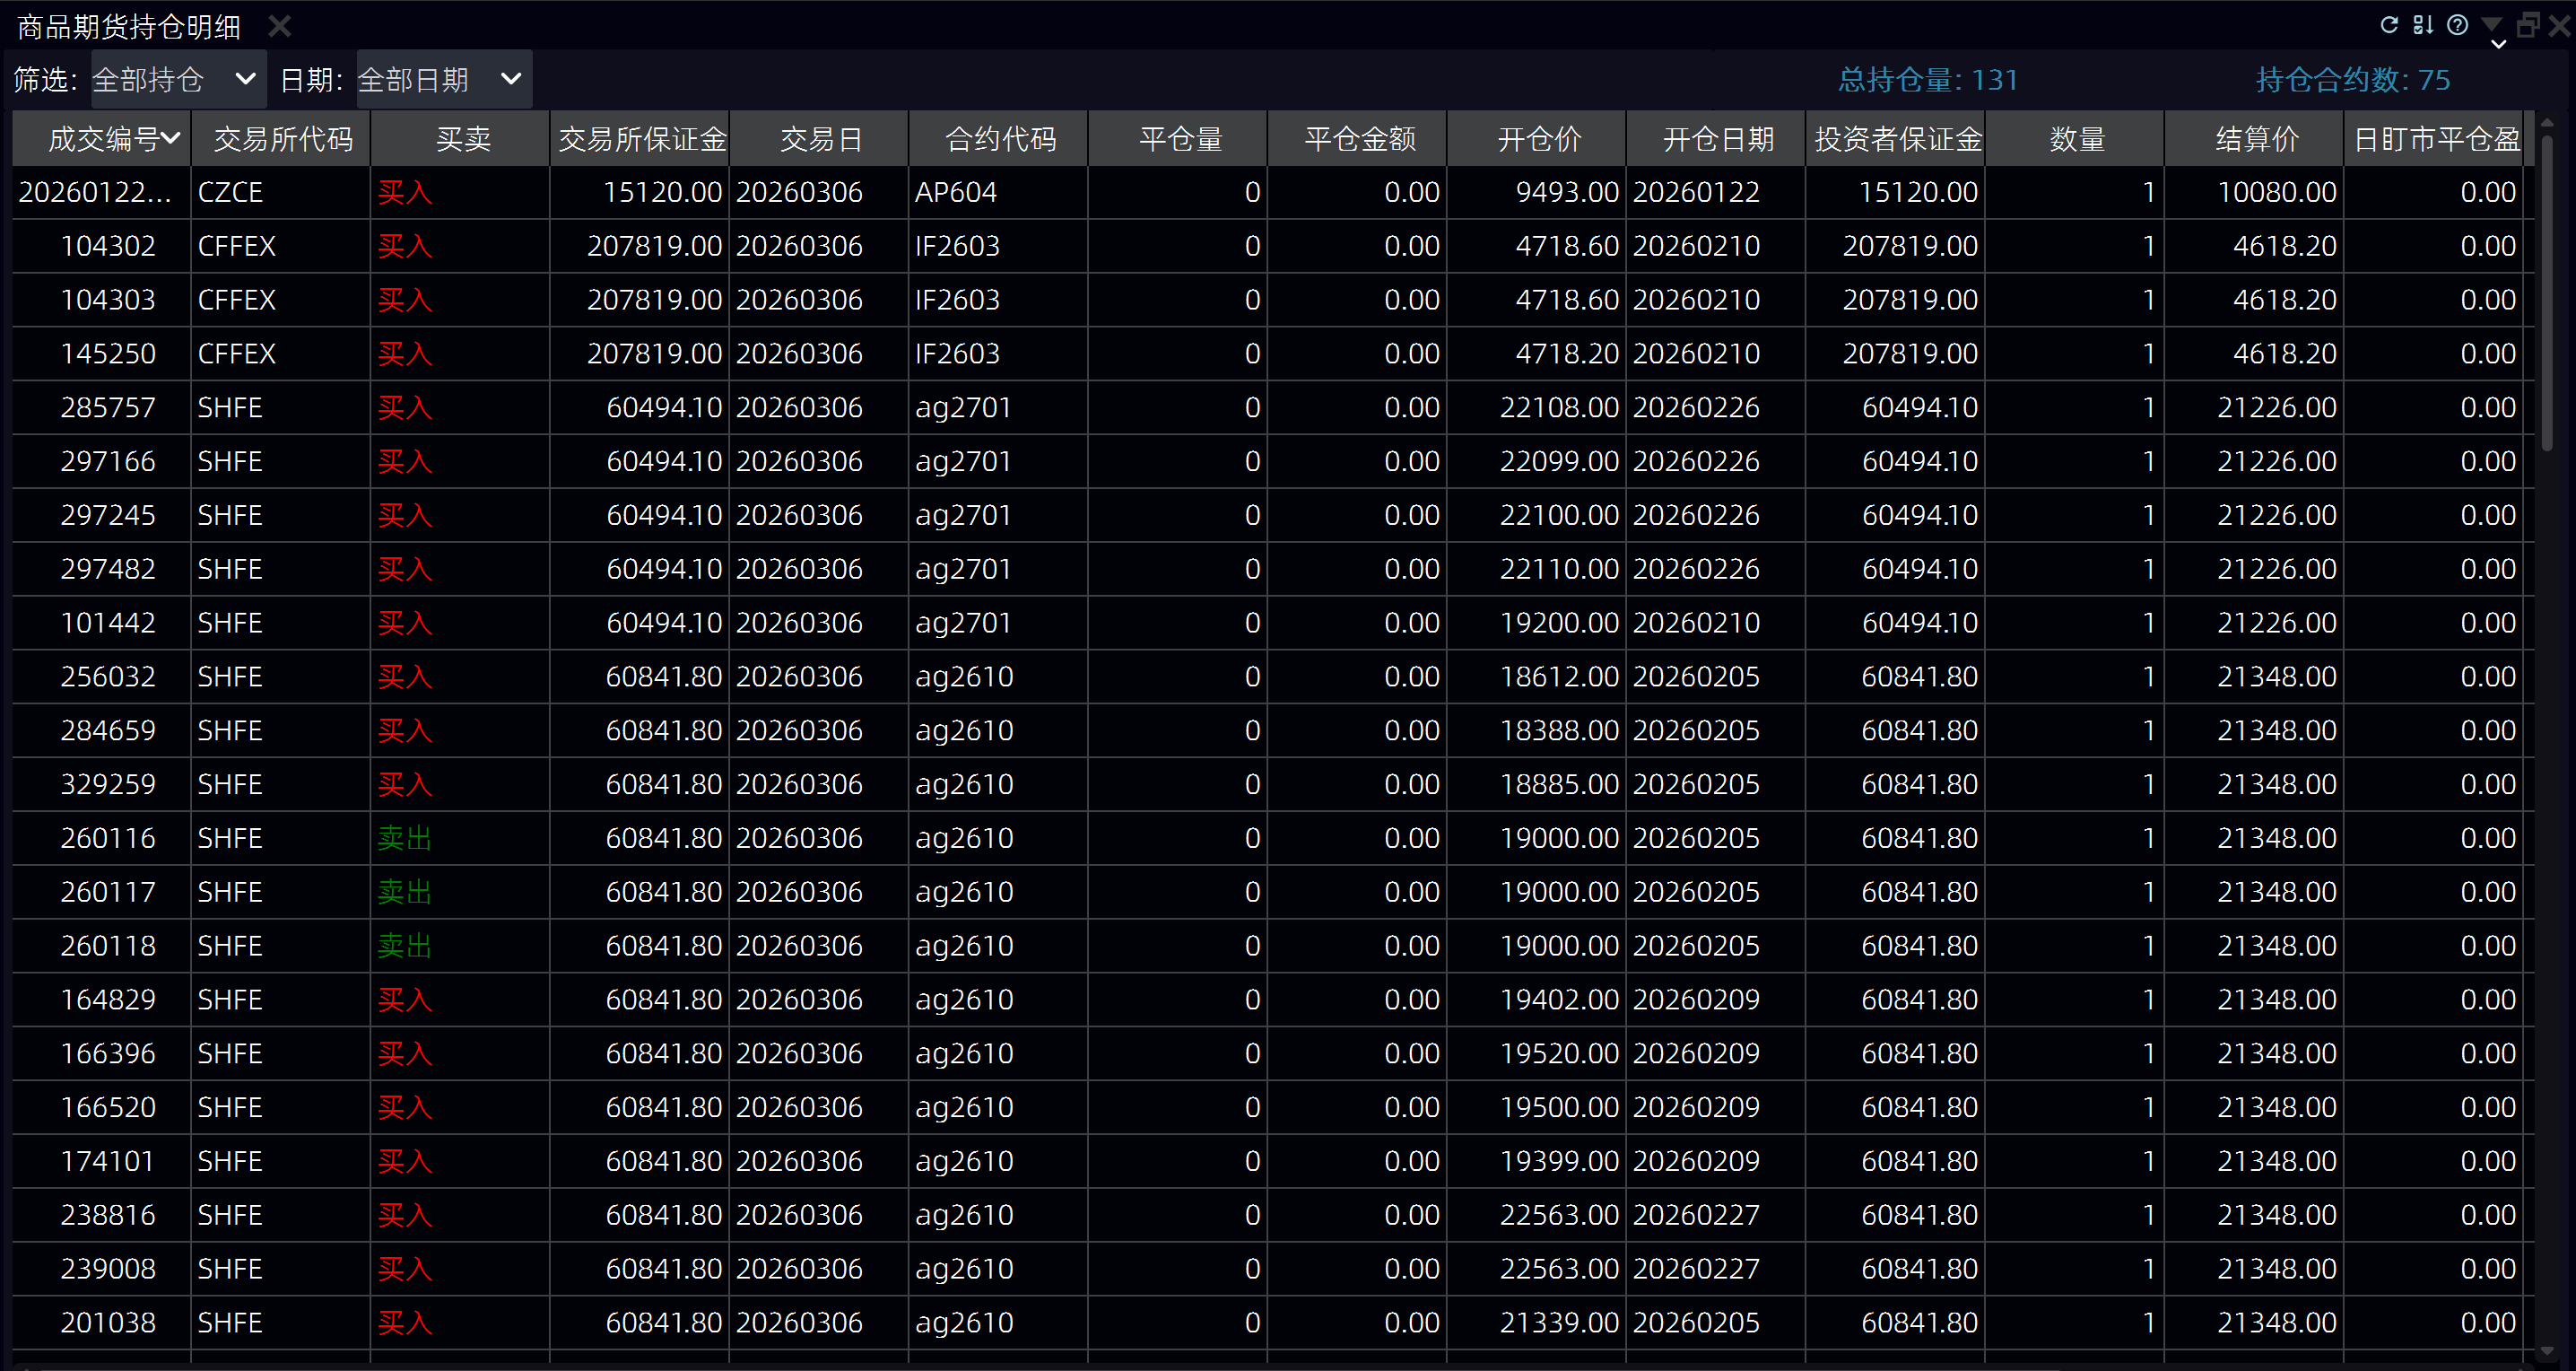Open the 筛选 全部持仓 dropdown

(178, 79)
